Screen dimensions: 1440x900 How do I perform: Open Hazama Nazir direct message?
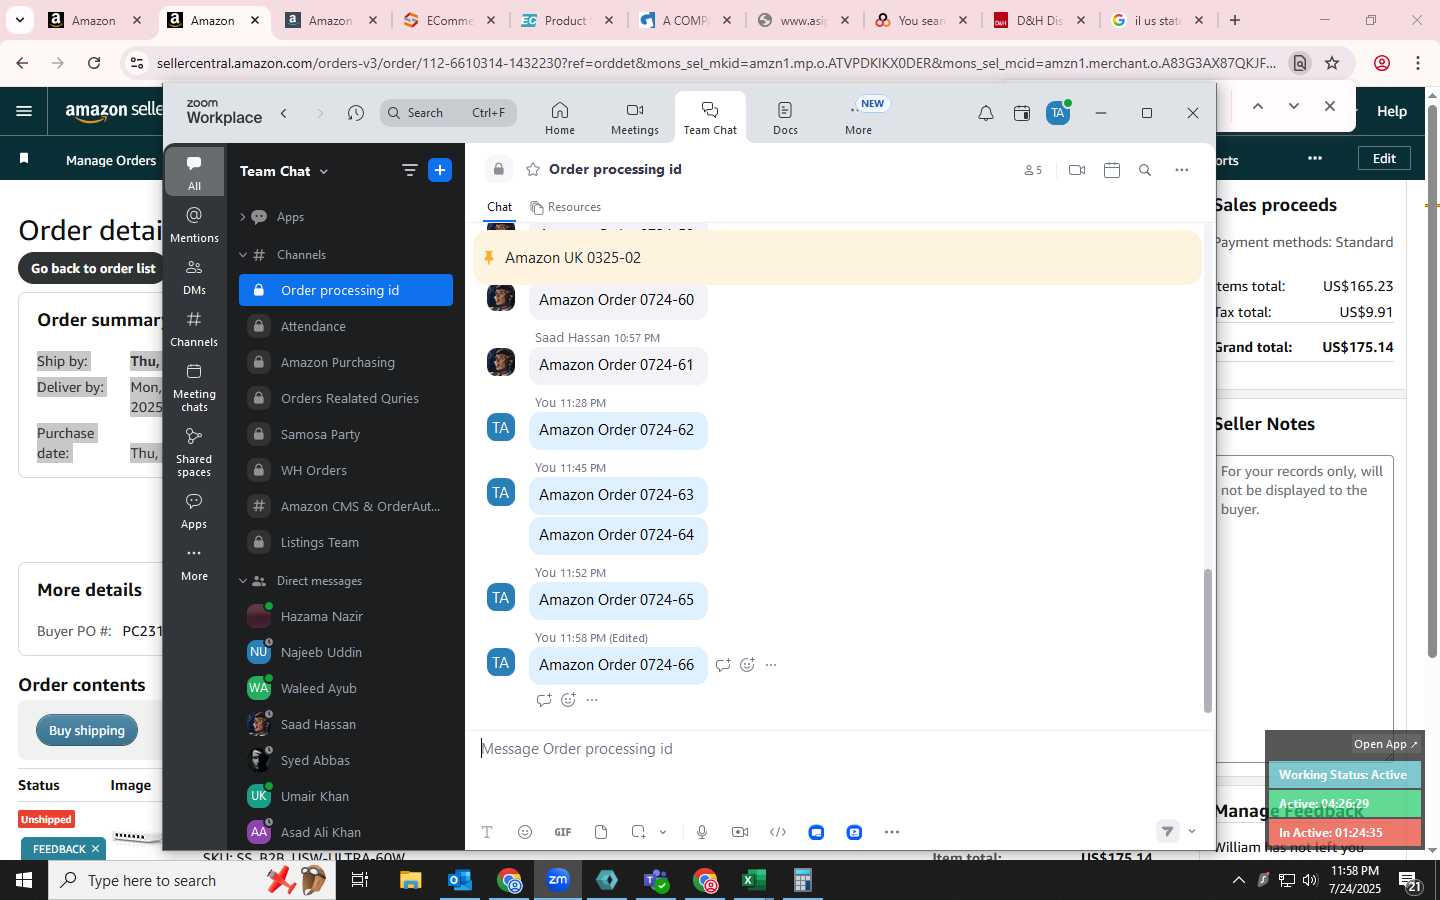click(x=346, y=616)
